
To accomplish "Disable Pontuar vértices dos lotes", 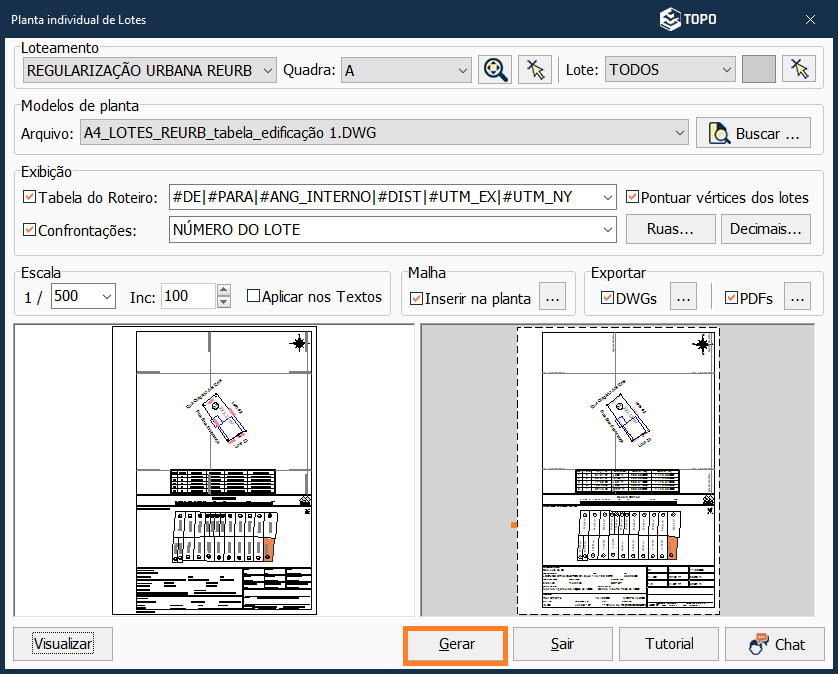I will click(x=633, y=197).
